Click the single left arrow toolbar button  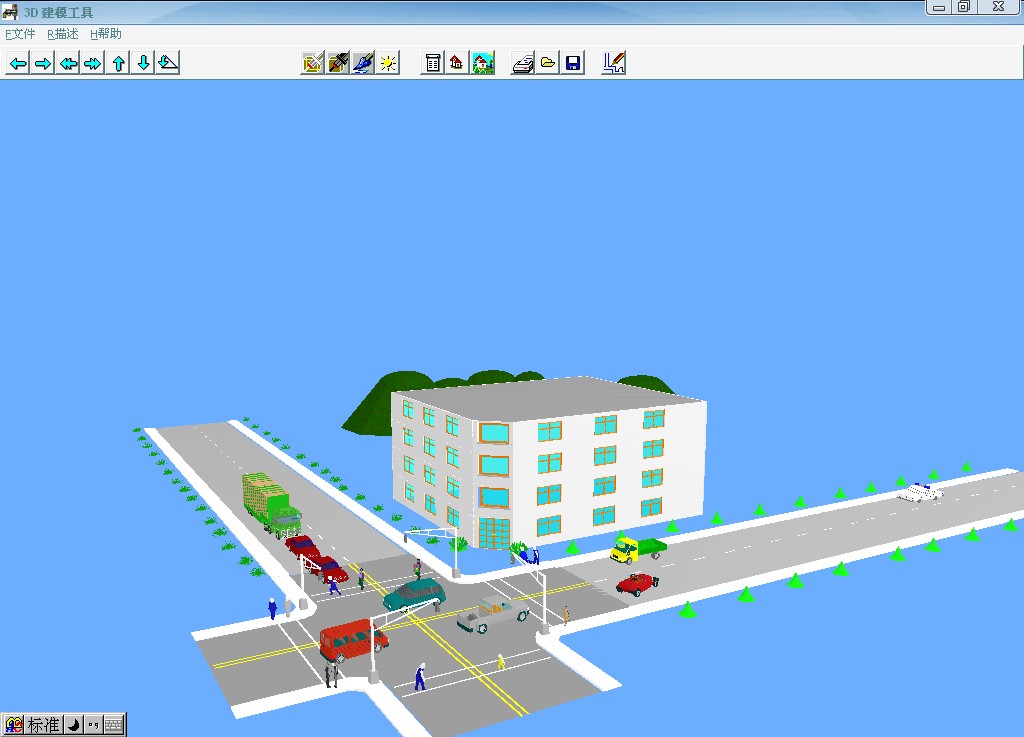pyautogui.click(x=18, y=63)
